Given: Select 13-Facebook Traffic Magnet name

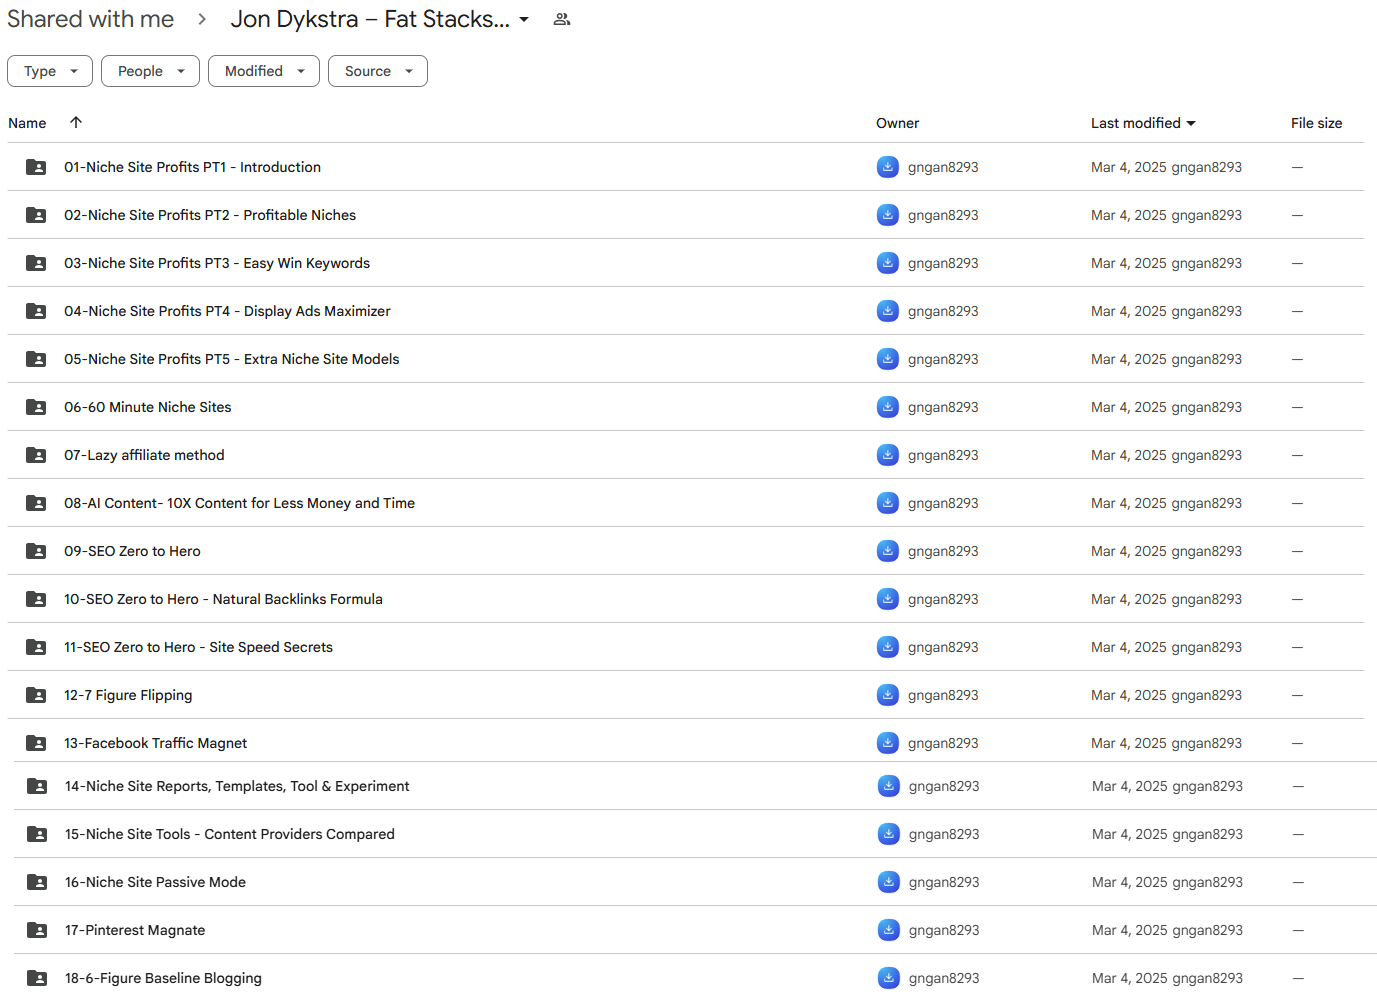Looking at the screenshot, I should pos(156,743).
